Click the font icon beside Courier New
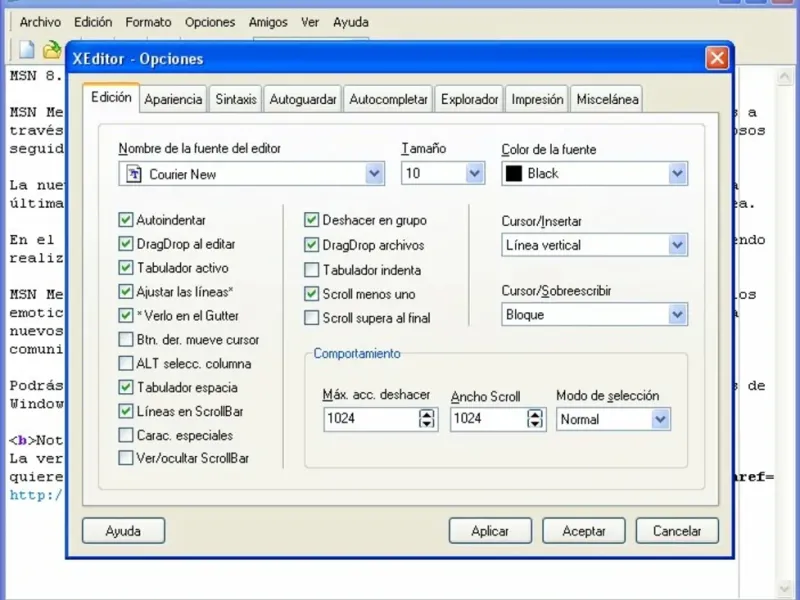The image size is (800, 600). (134, 174)
